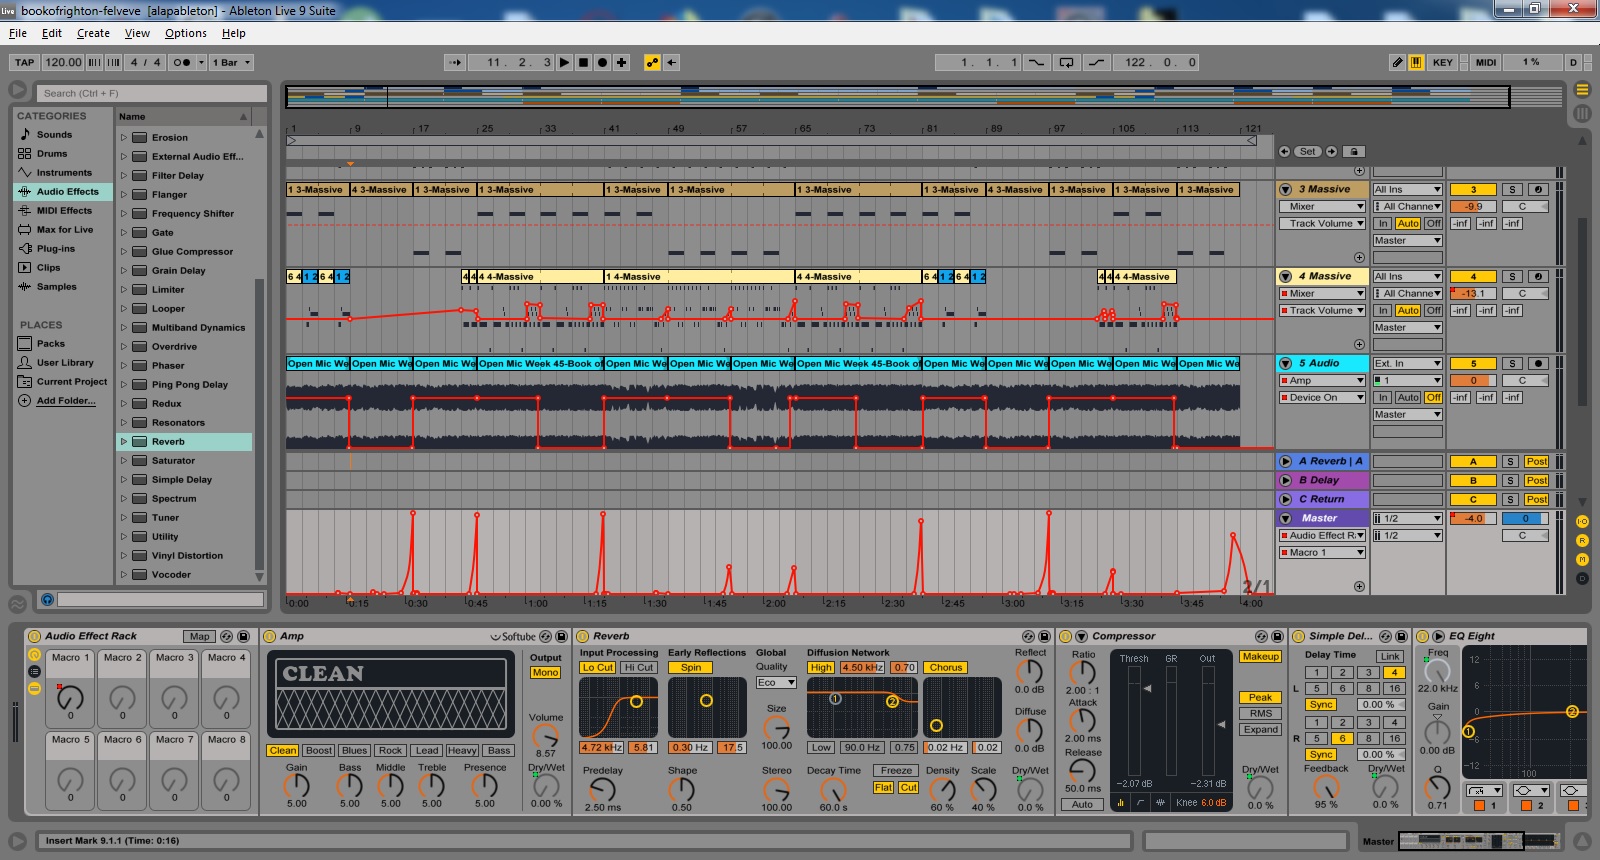Toggle the Freeze button in Reverb

click(x=895, y=770)
